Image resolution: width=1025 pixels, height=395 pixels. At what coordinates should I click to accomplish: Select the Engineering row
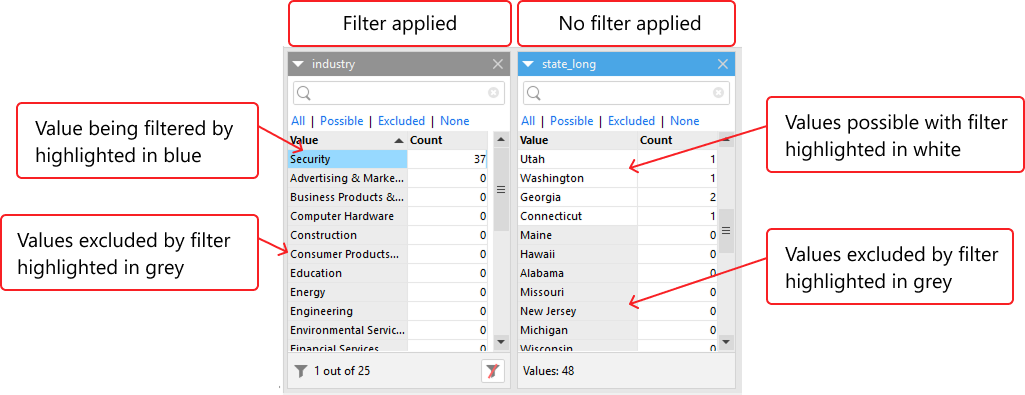click(348, 311)
